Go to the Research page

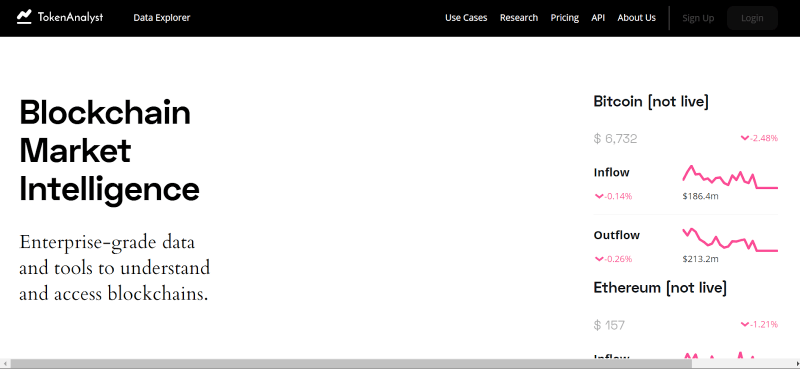click(x=519, y=17)
